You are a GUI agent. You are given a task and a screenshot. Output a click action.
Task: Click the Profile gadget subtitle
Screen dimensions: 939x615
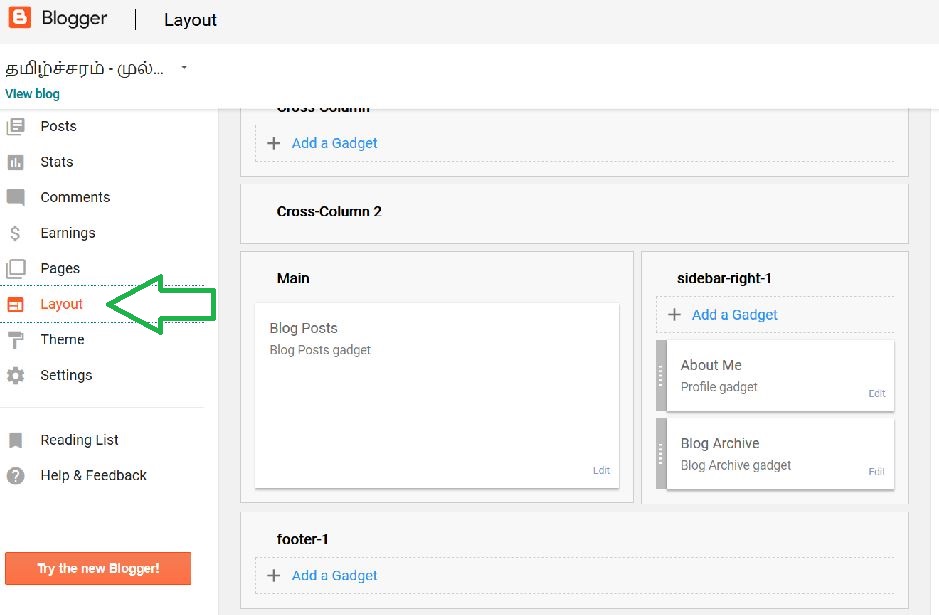(719, 387)
